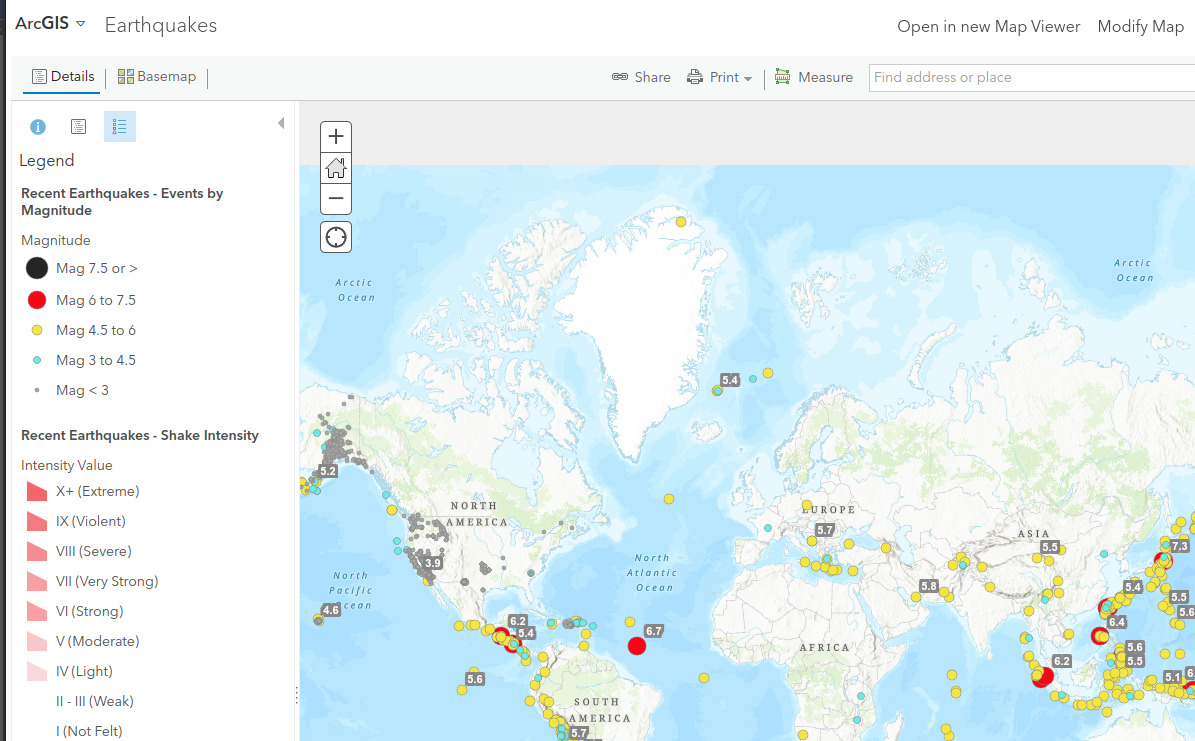
Task: Click the Details tab icon
Action: pos(40,76)
